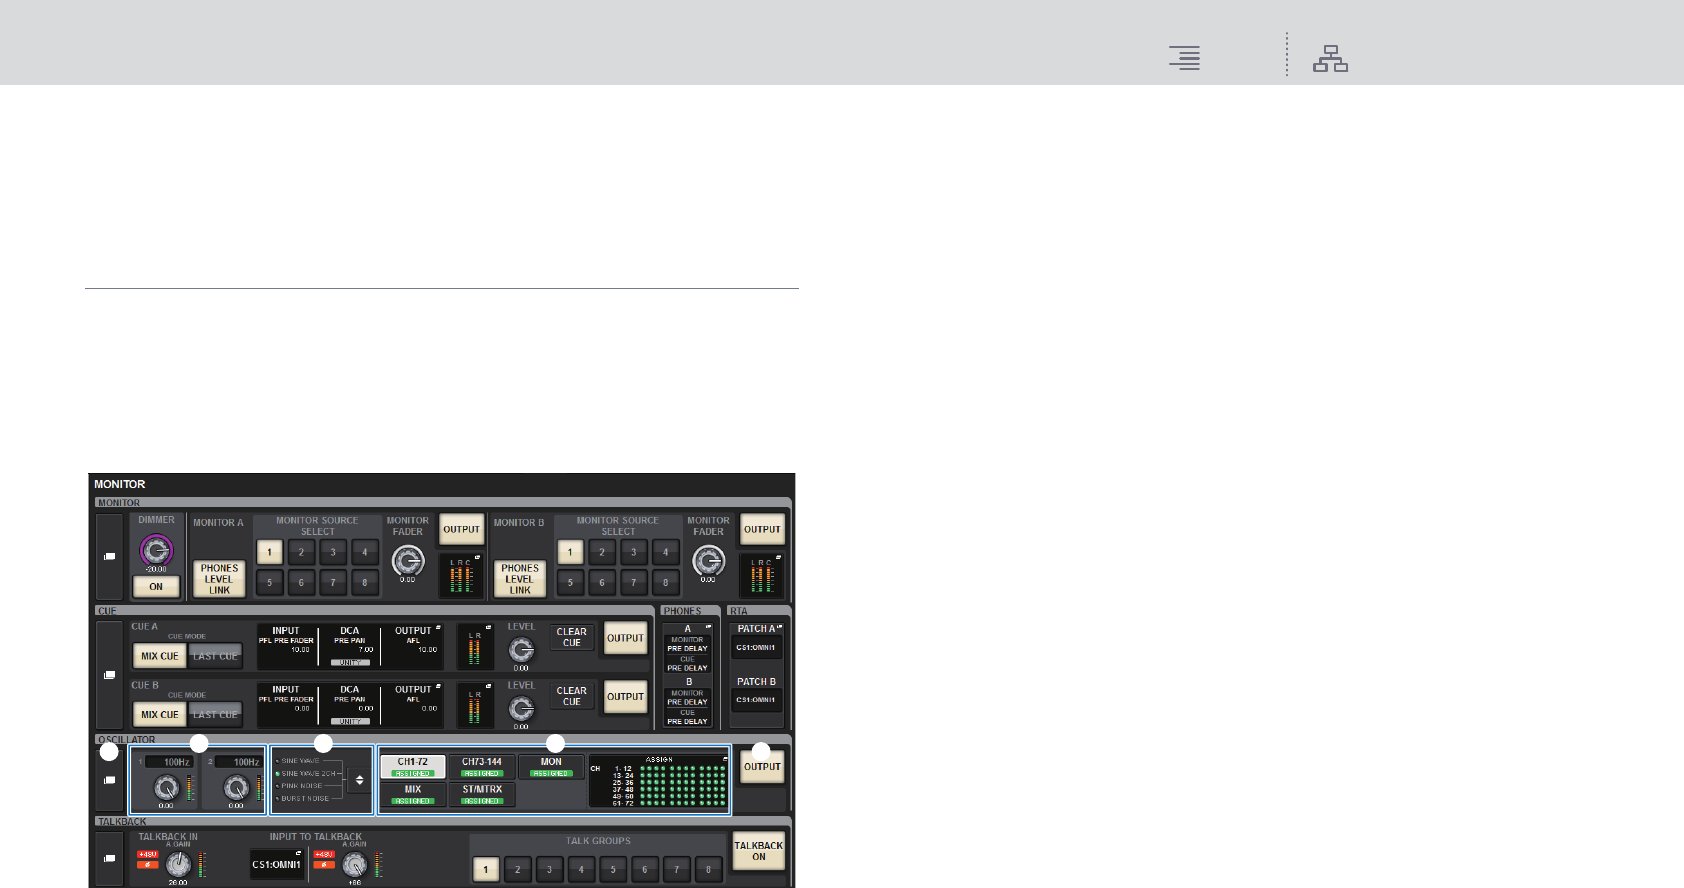This screenshot has width=1684, height=888.
Task: Open Cue A L R level meter
Action: tap(474, 646)
